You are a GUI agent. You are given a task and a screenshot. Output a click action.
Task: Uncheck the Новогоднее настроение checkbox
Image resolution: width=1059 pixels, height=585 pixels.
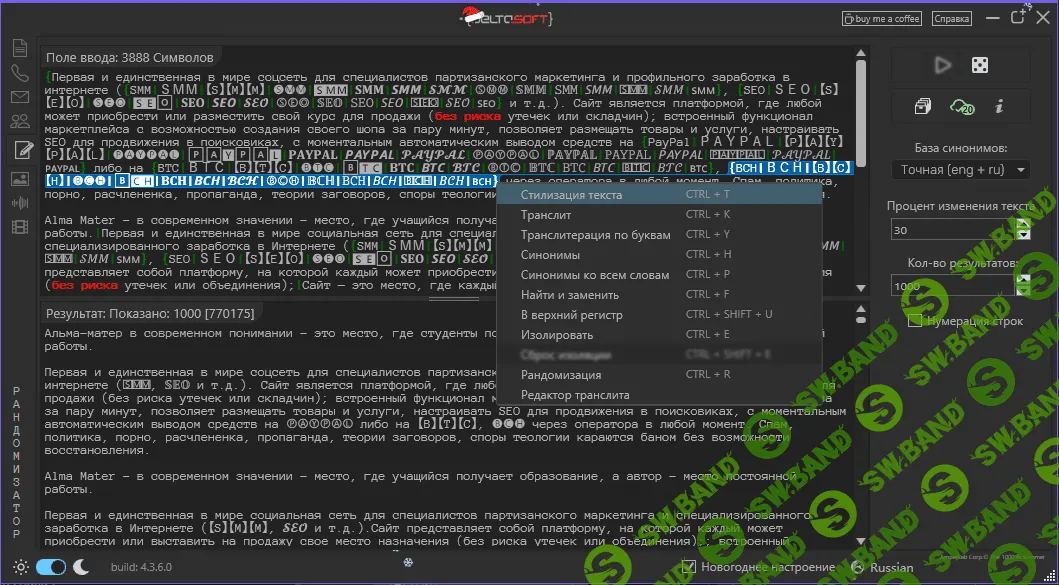[x=688, y=567]
